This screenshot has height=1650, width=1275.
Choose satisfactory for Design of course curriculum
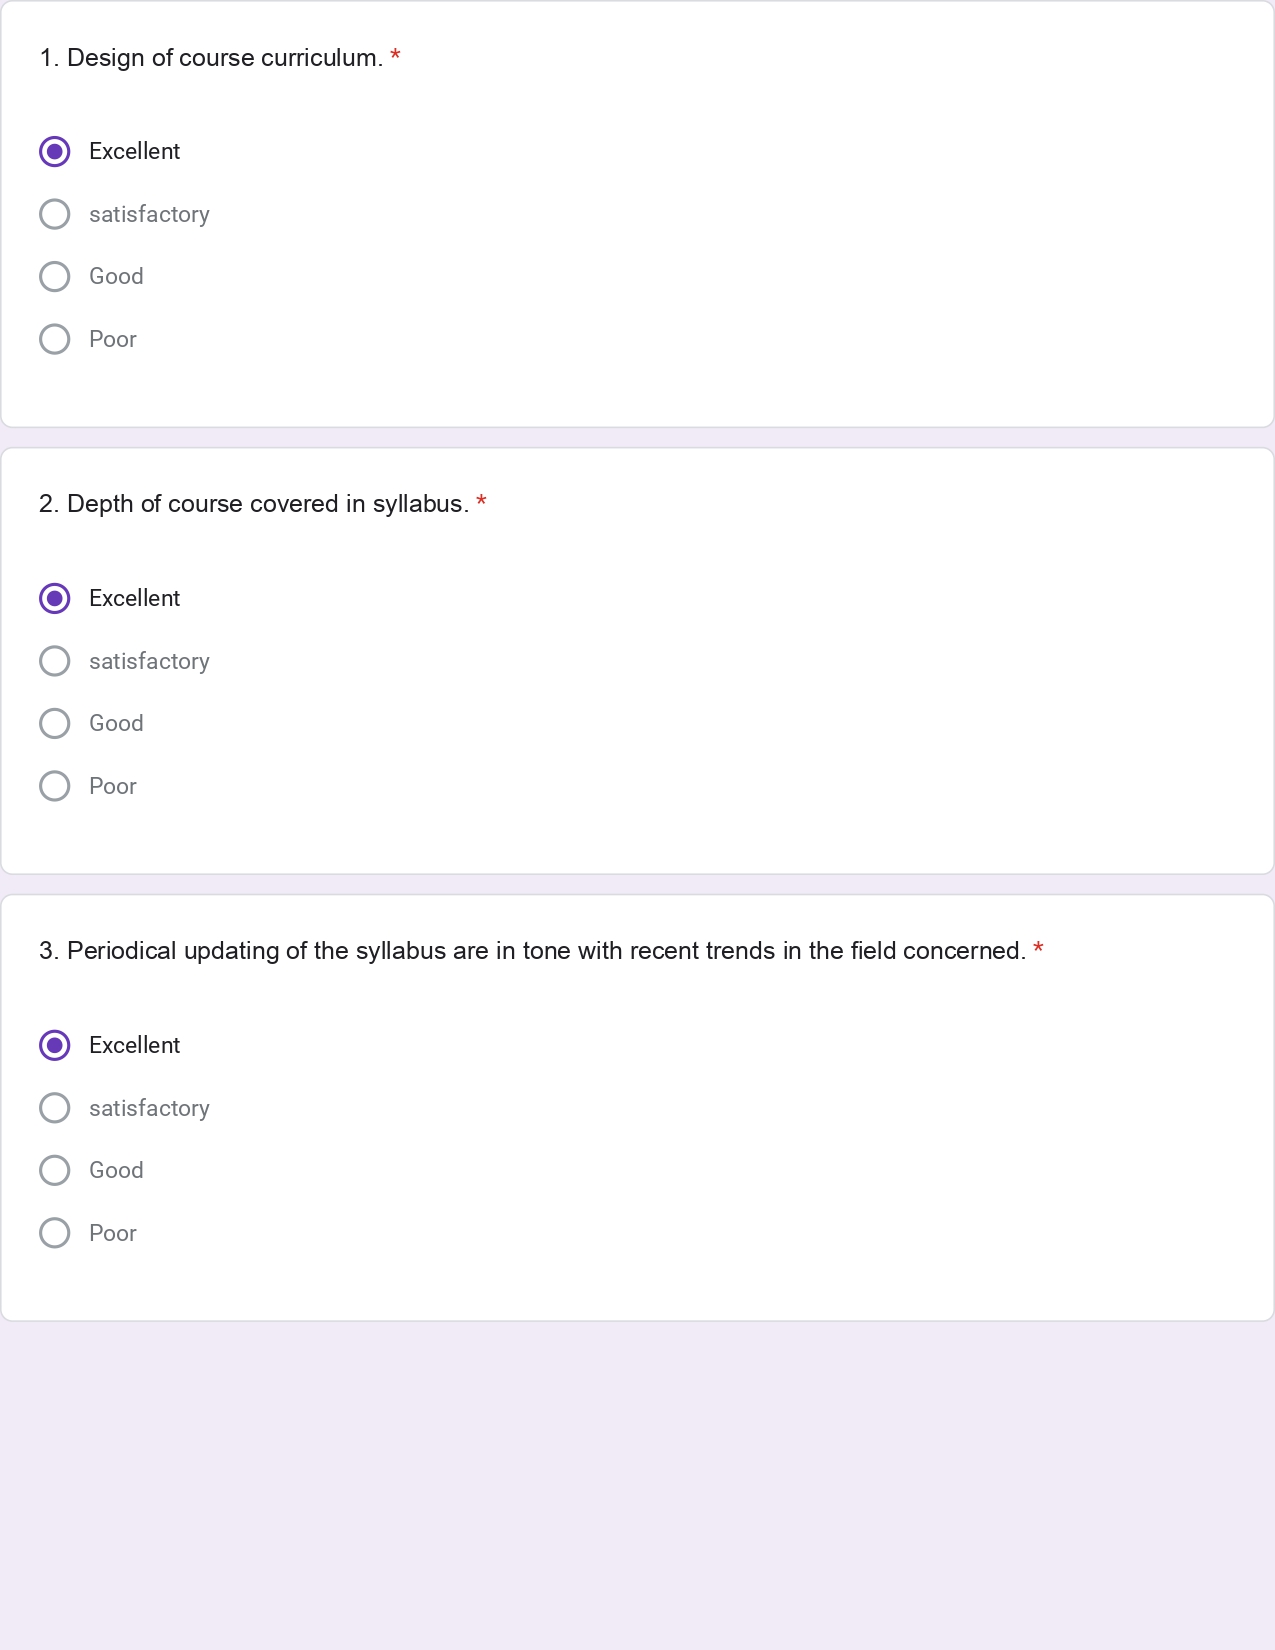[55, 214]
